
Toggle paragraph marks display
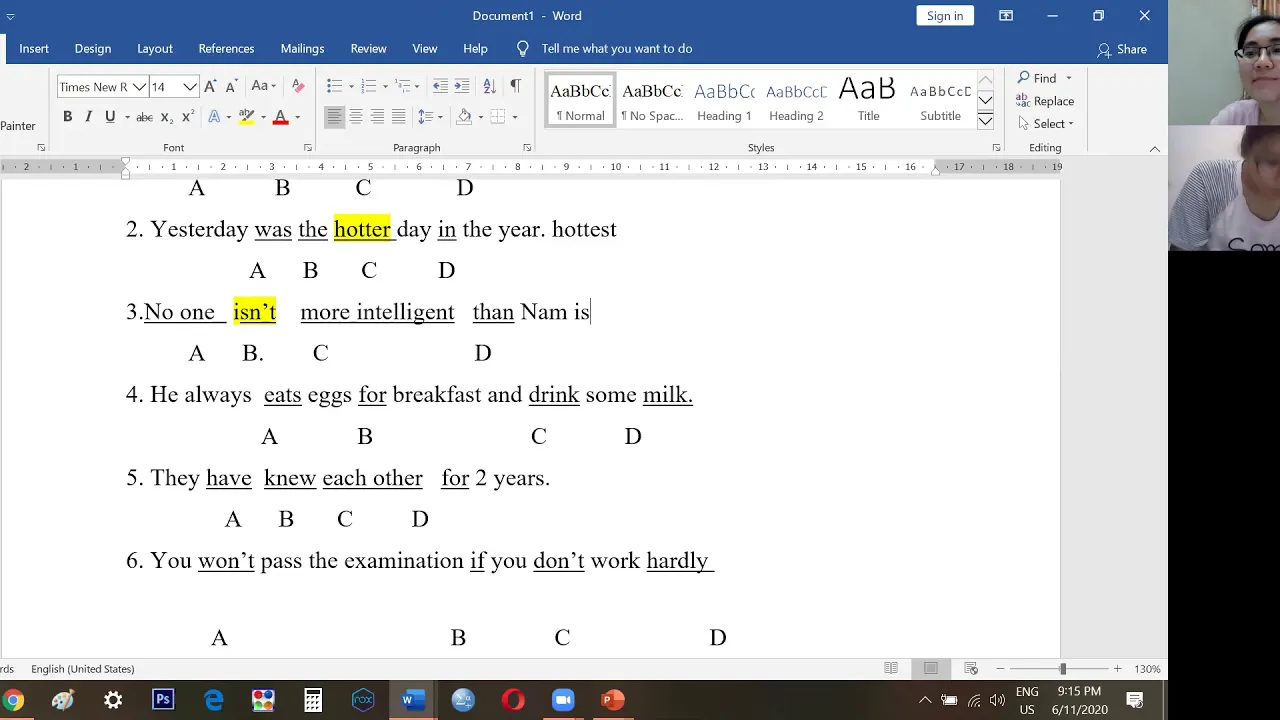tap(515, 87)
